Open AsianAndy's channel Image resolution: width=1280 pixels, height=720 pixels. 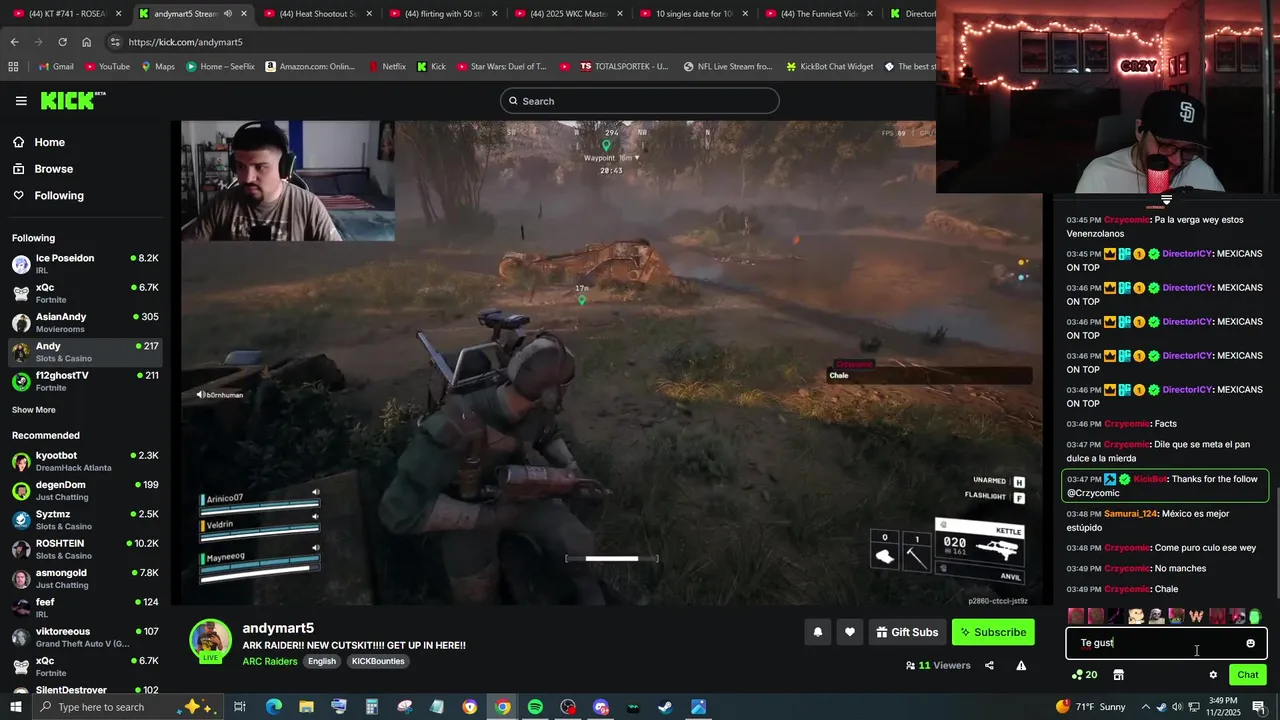point(86,322)
